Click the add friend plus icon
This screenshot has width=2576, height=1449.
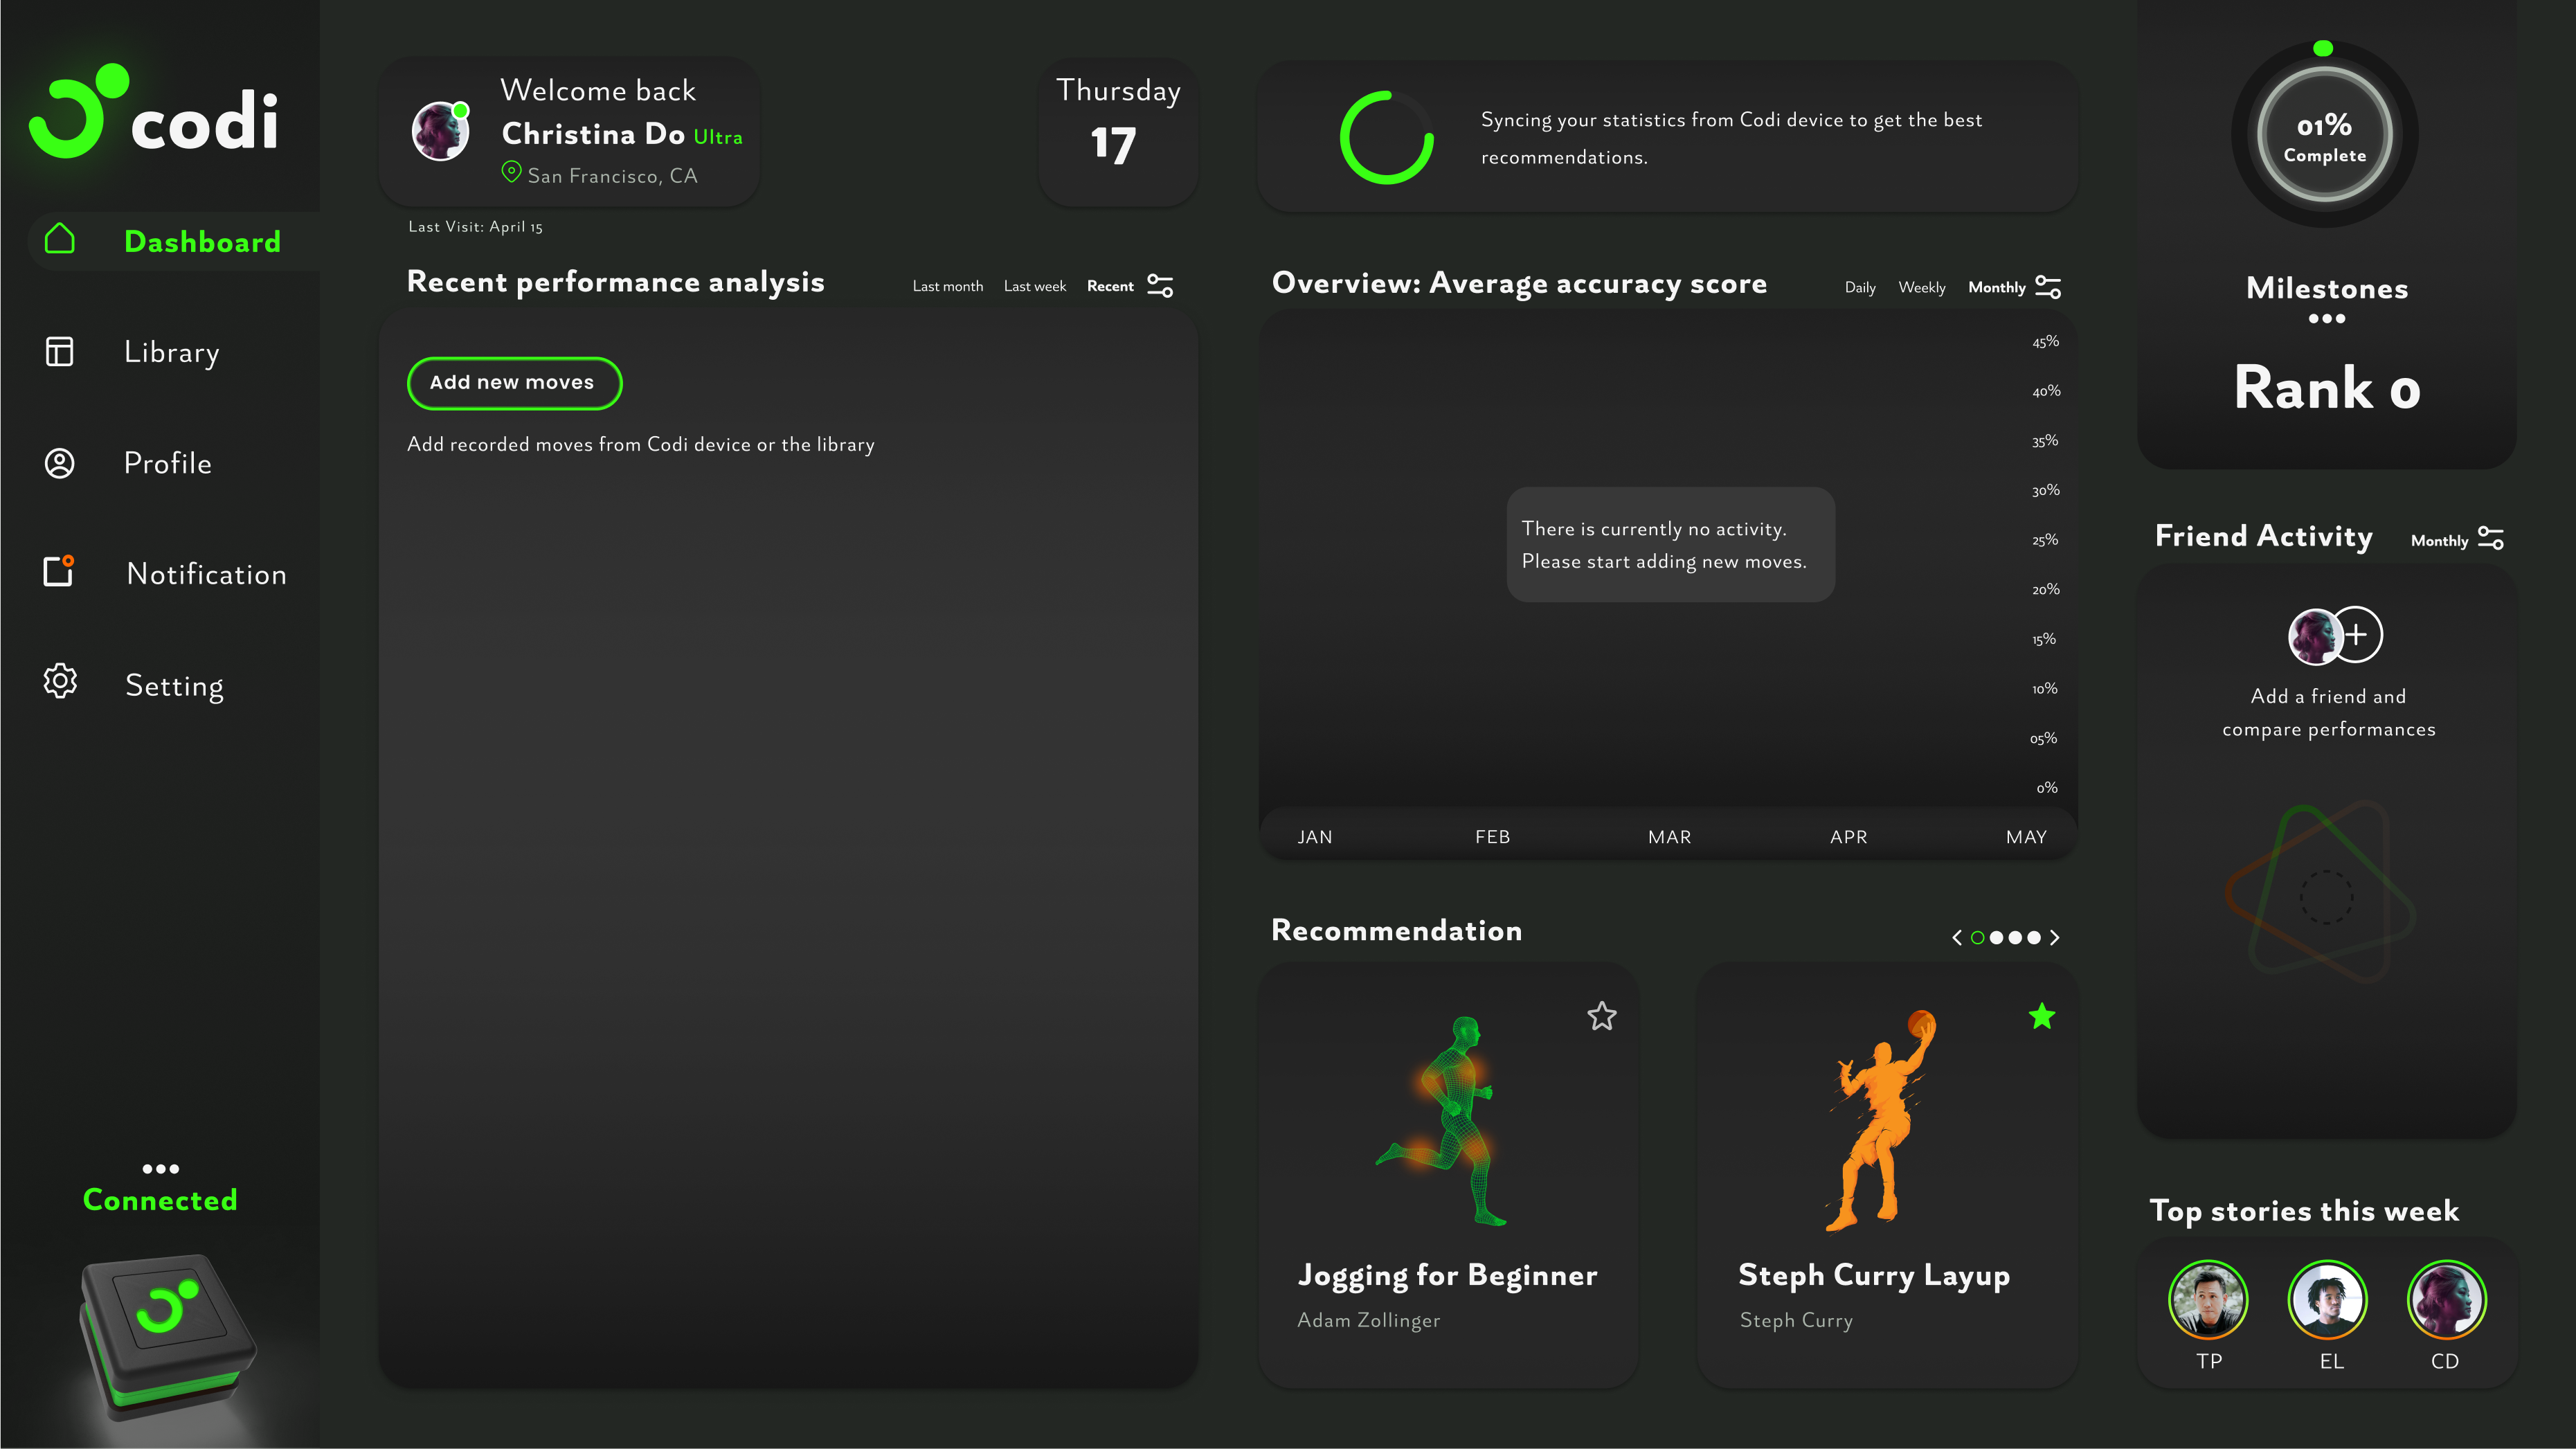tap(2356, 635)
